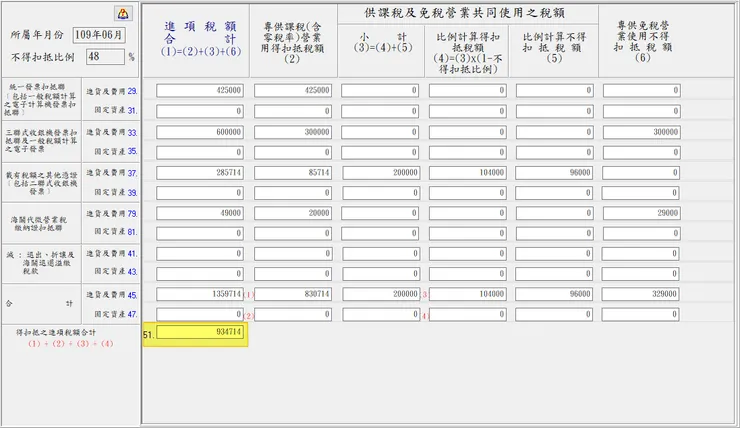Select row 45 subtotal field showing 200000
740x428 pixels.
(x=381, y=294)
